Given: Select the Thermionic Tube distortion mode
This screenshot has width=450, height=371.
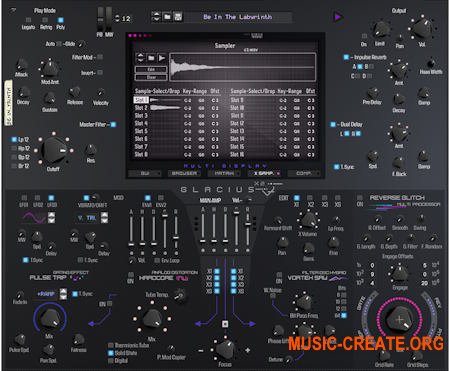Looking at the screenshot, I should [x=110, y=345].
